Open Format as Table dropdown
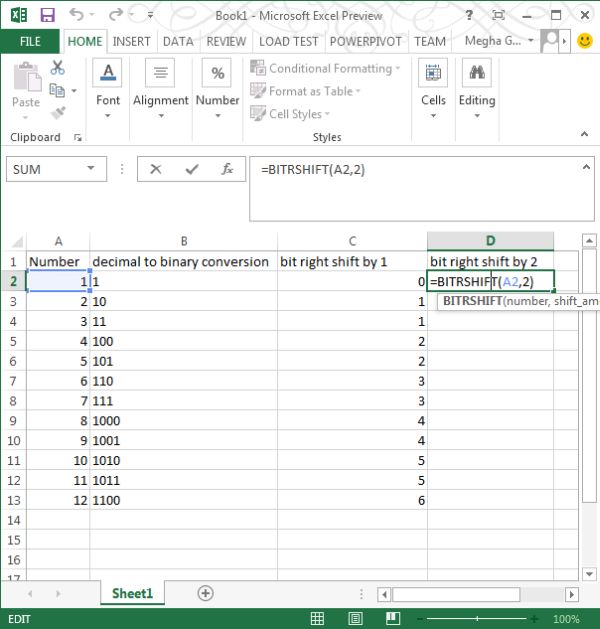Screen dimensions: 600x629 coord(305,91)
